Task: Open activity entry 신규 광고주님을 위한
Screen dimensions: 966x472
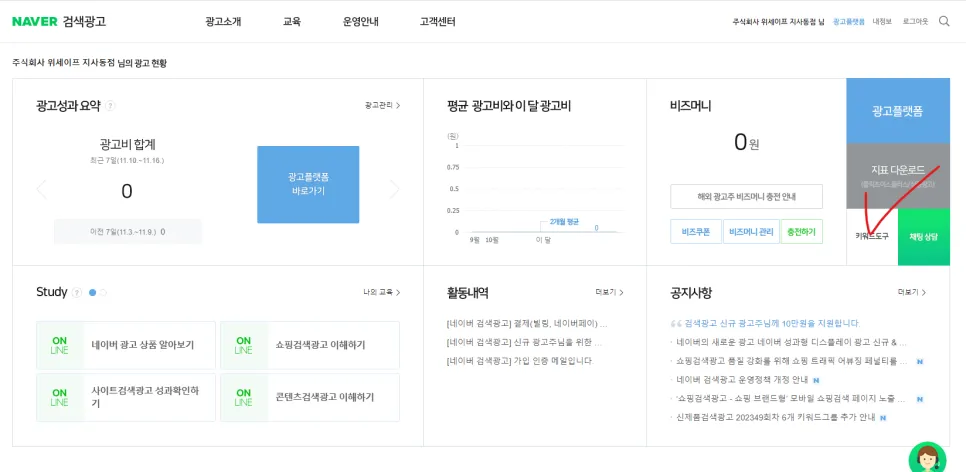Action: pyautogui.click(x=524, y=343)
